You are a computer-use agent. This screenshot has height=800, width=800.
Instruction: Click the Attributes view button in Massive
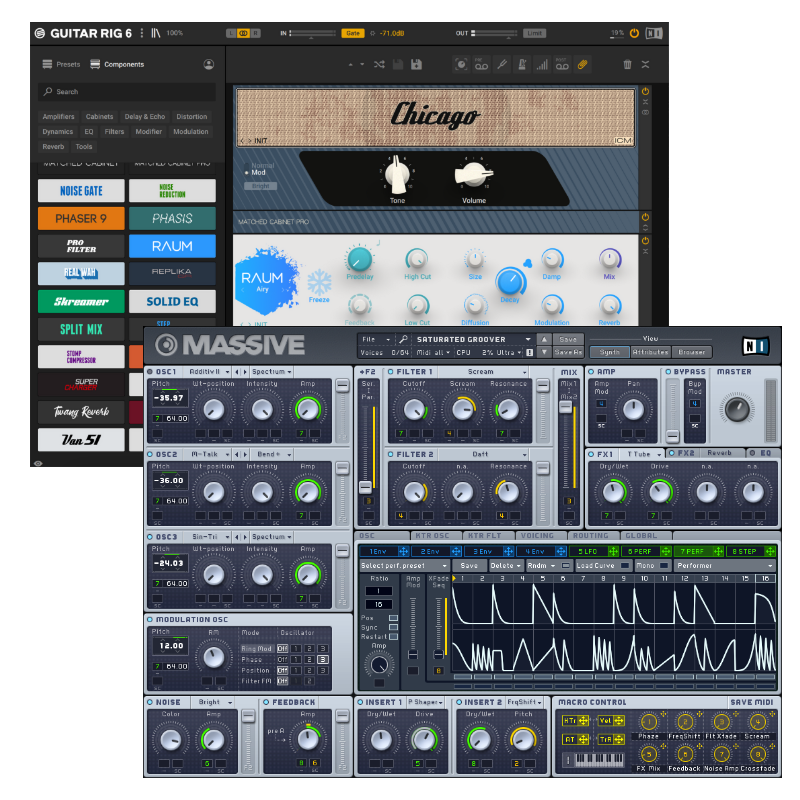(651, 352)
